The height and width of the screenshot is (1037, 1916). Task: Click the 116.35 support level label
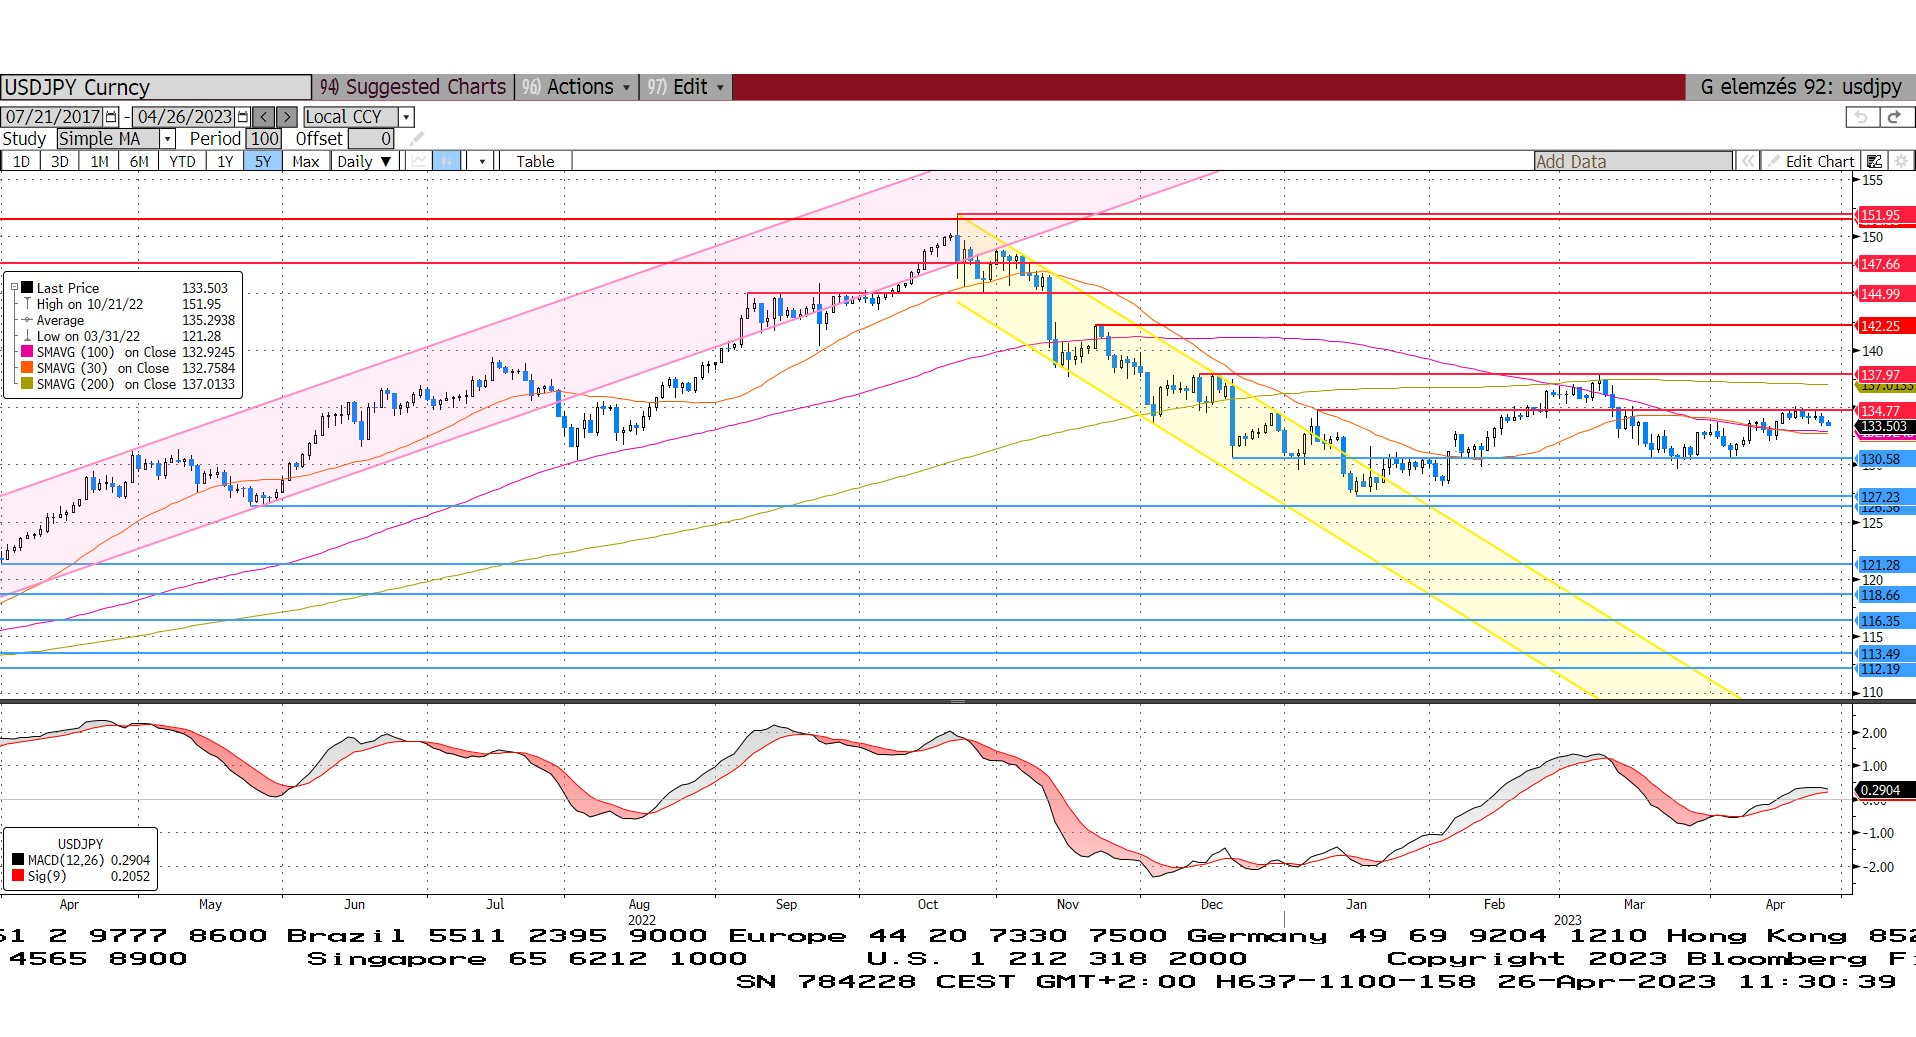coord(1885,621)
